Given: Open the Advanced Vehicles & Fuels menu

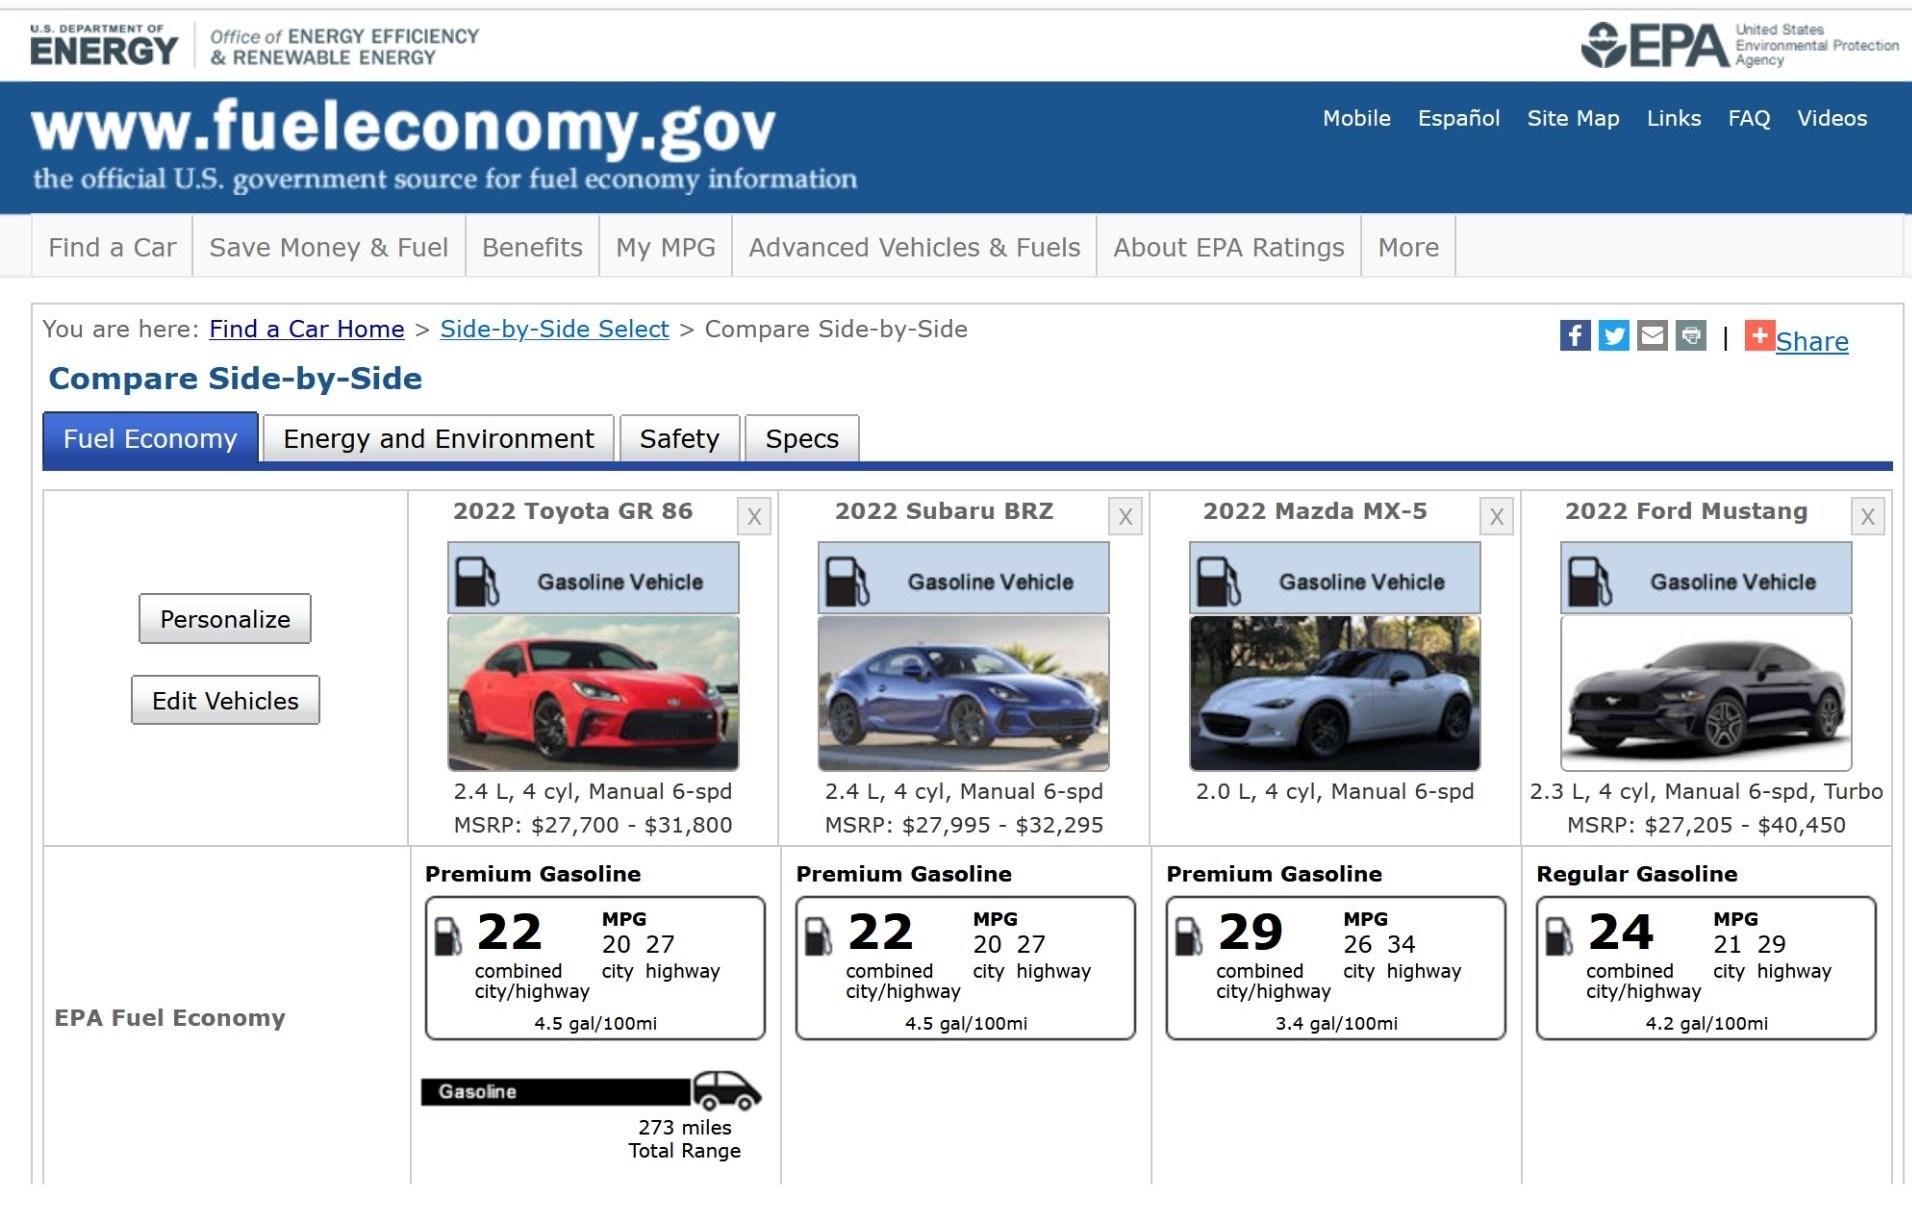Looking at the screenshot, I should pos(914,247).
